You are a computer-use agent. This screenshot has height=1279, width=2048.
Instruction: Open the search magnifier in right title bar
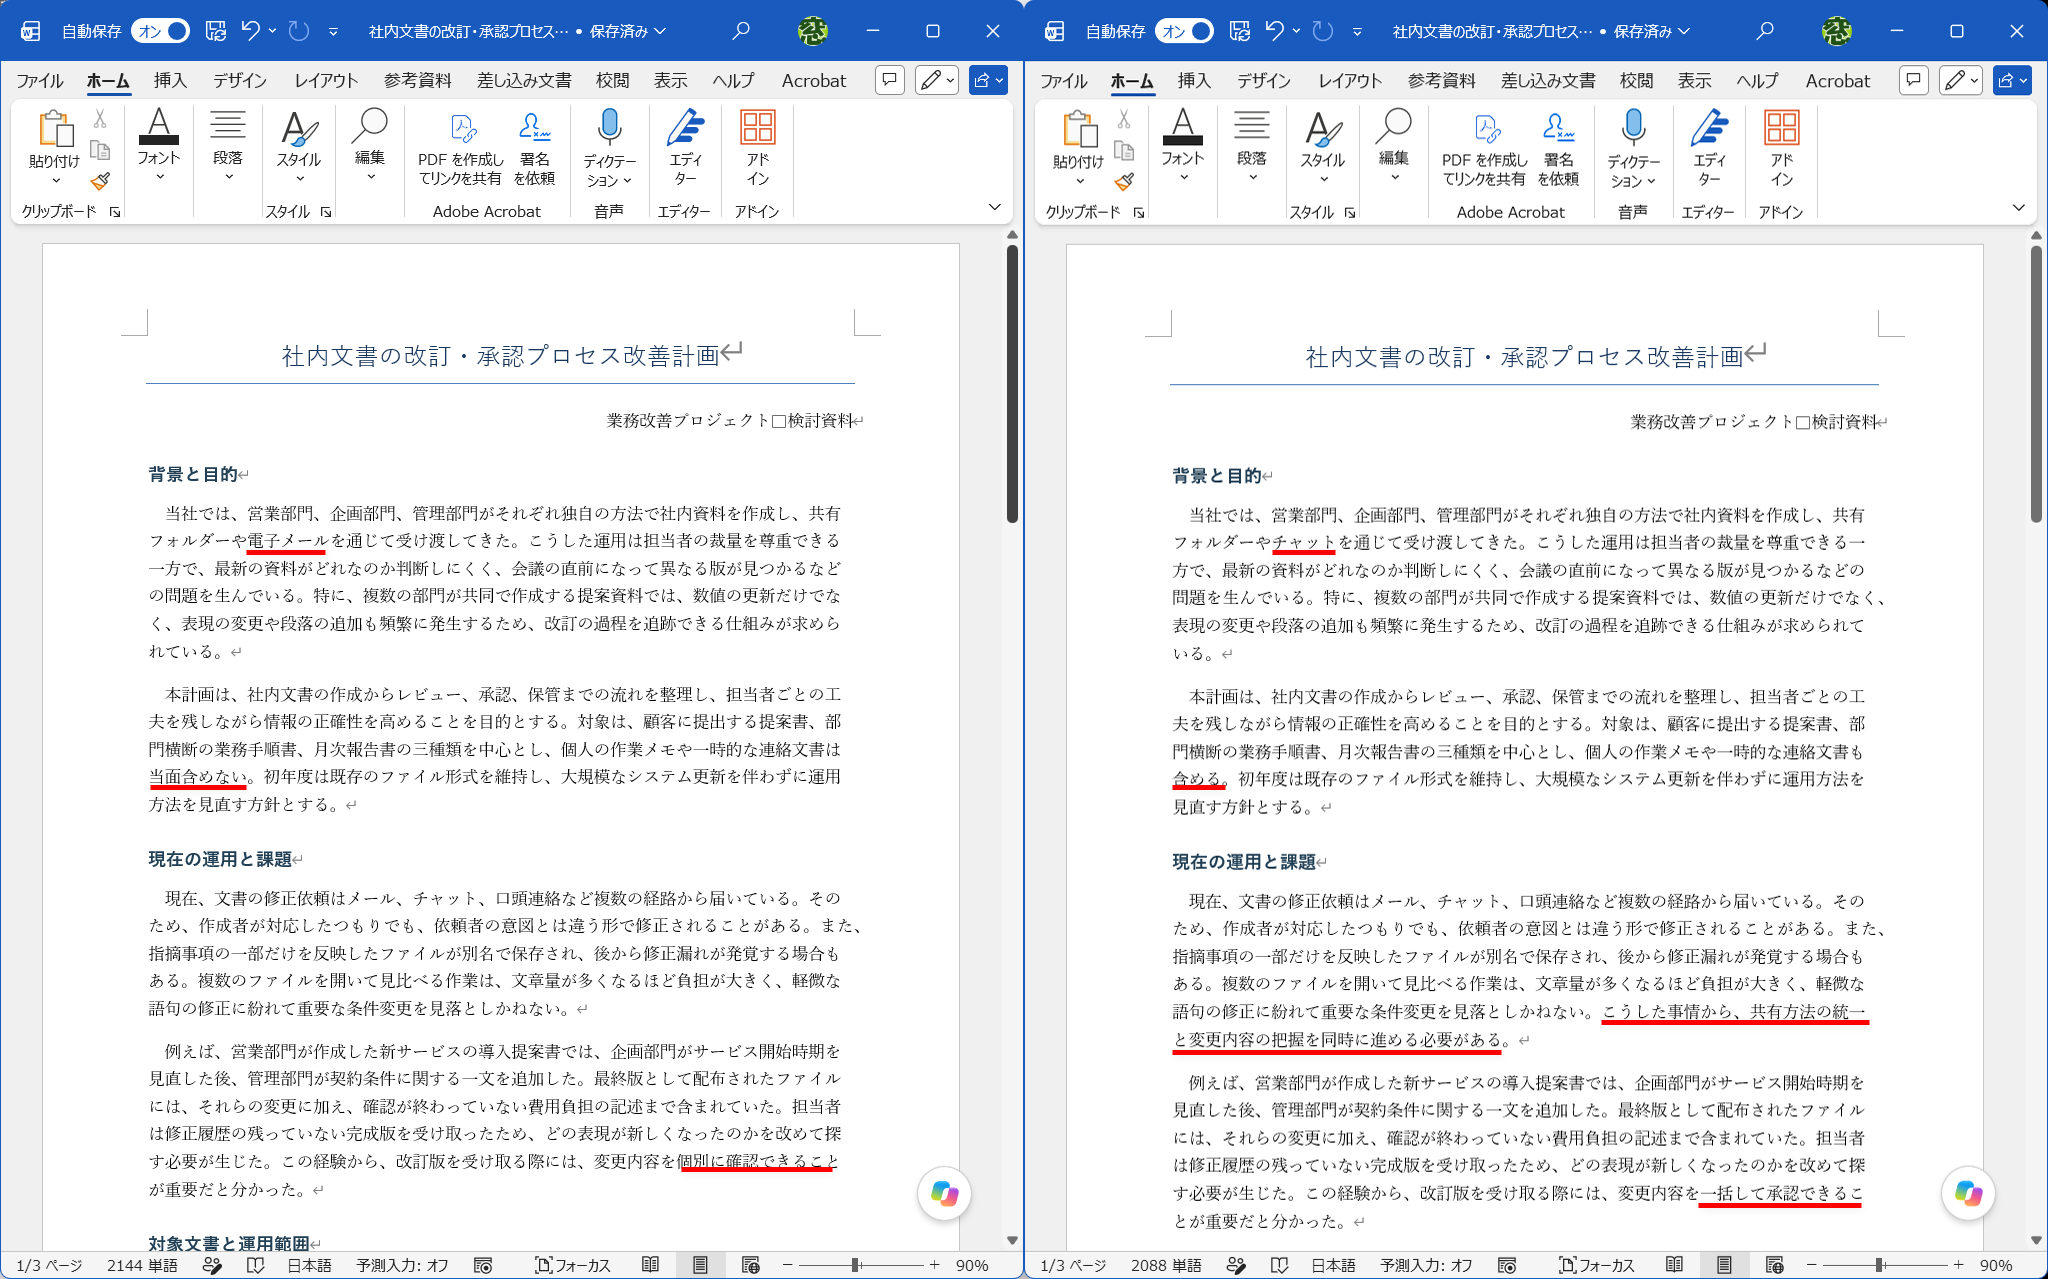pos(1765,31)
